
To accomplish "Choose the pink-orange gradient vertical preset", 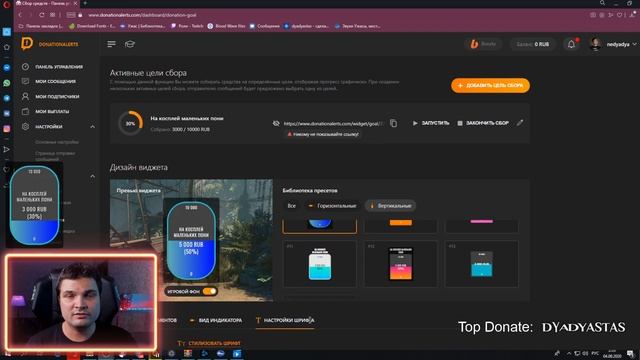I will coord(400,264).
